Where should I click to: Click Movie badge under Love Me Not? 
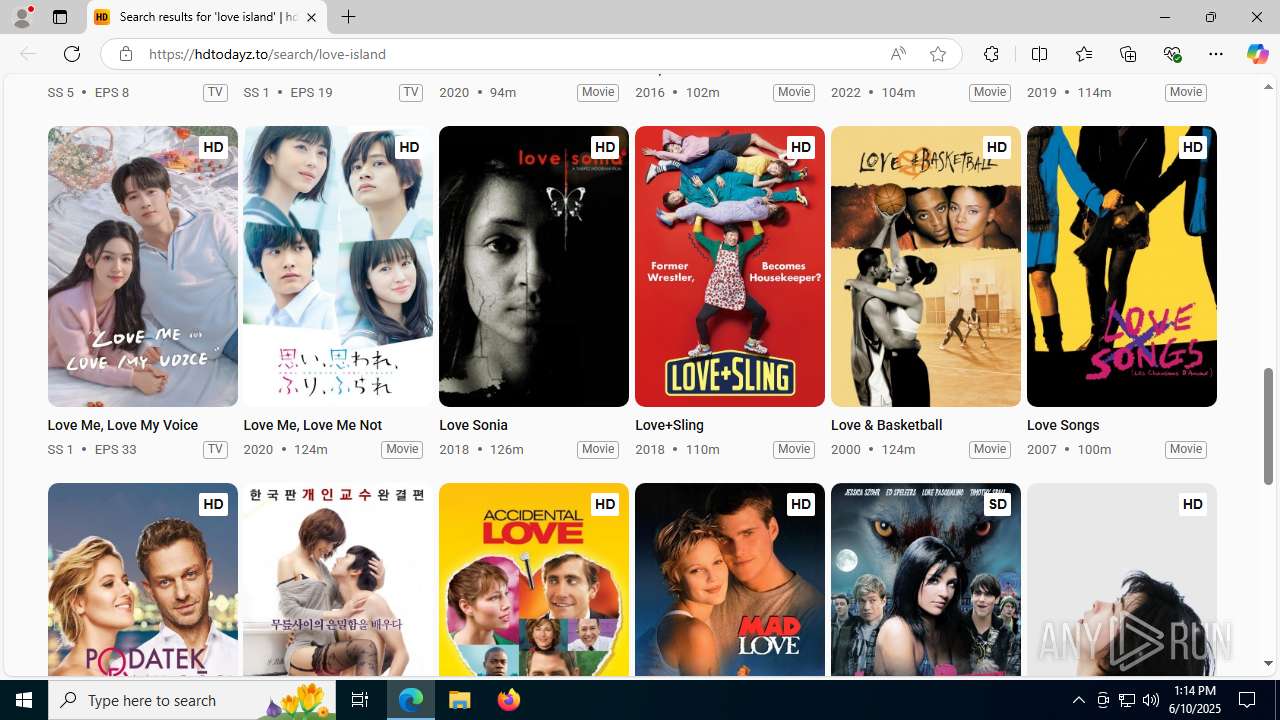[402, 449]
